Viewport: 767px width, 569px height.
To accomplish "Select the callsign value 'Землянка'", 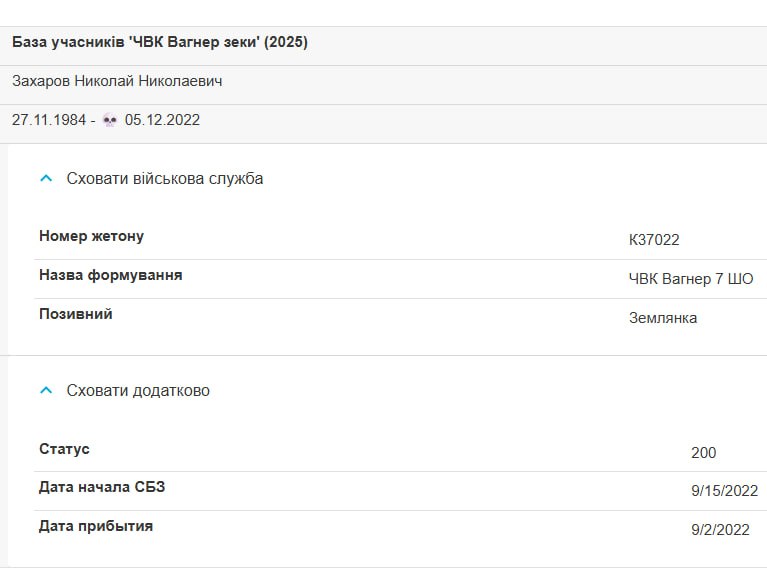I will pyautogui.click(x=663, y=318).
